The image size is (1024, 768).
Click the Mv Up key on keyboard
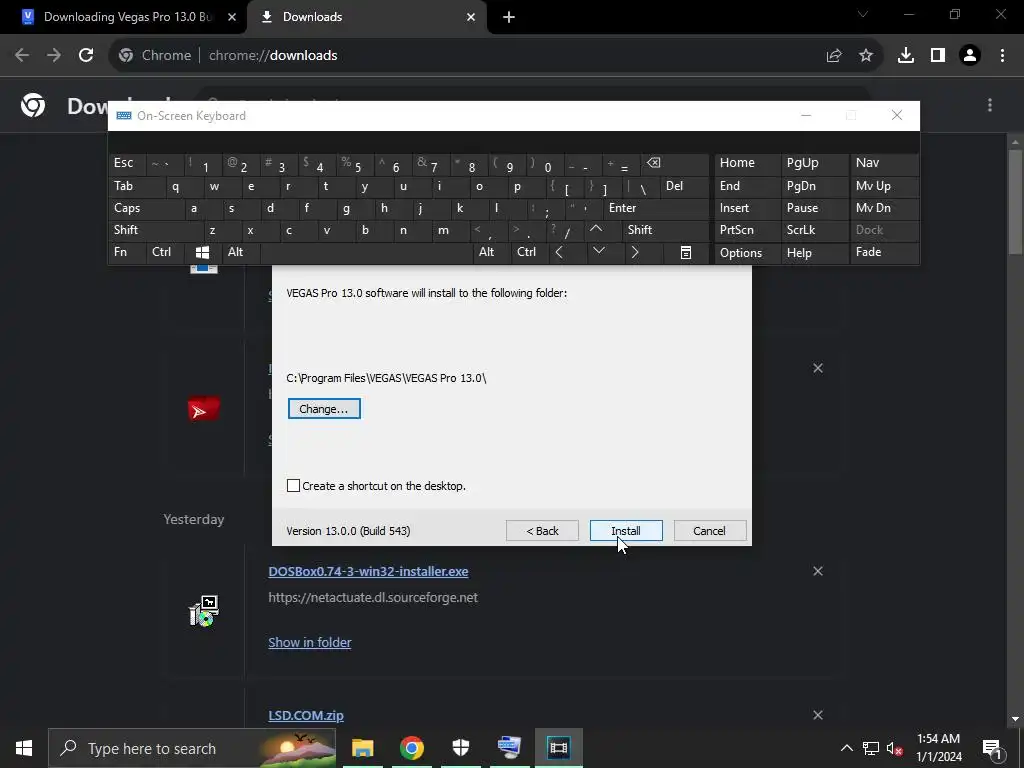[884, 186]
